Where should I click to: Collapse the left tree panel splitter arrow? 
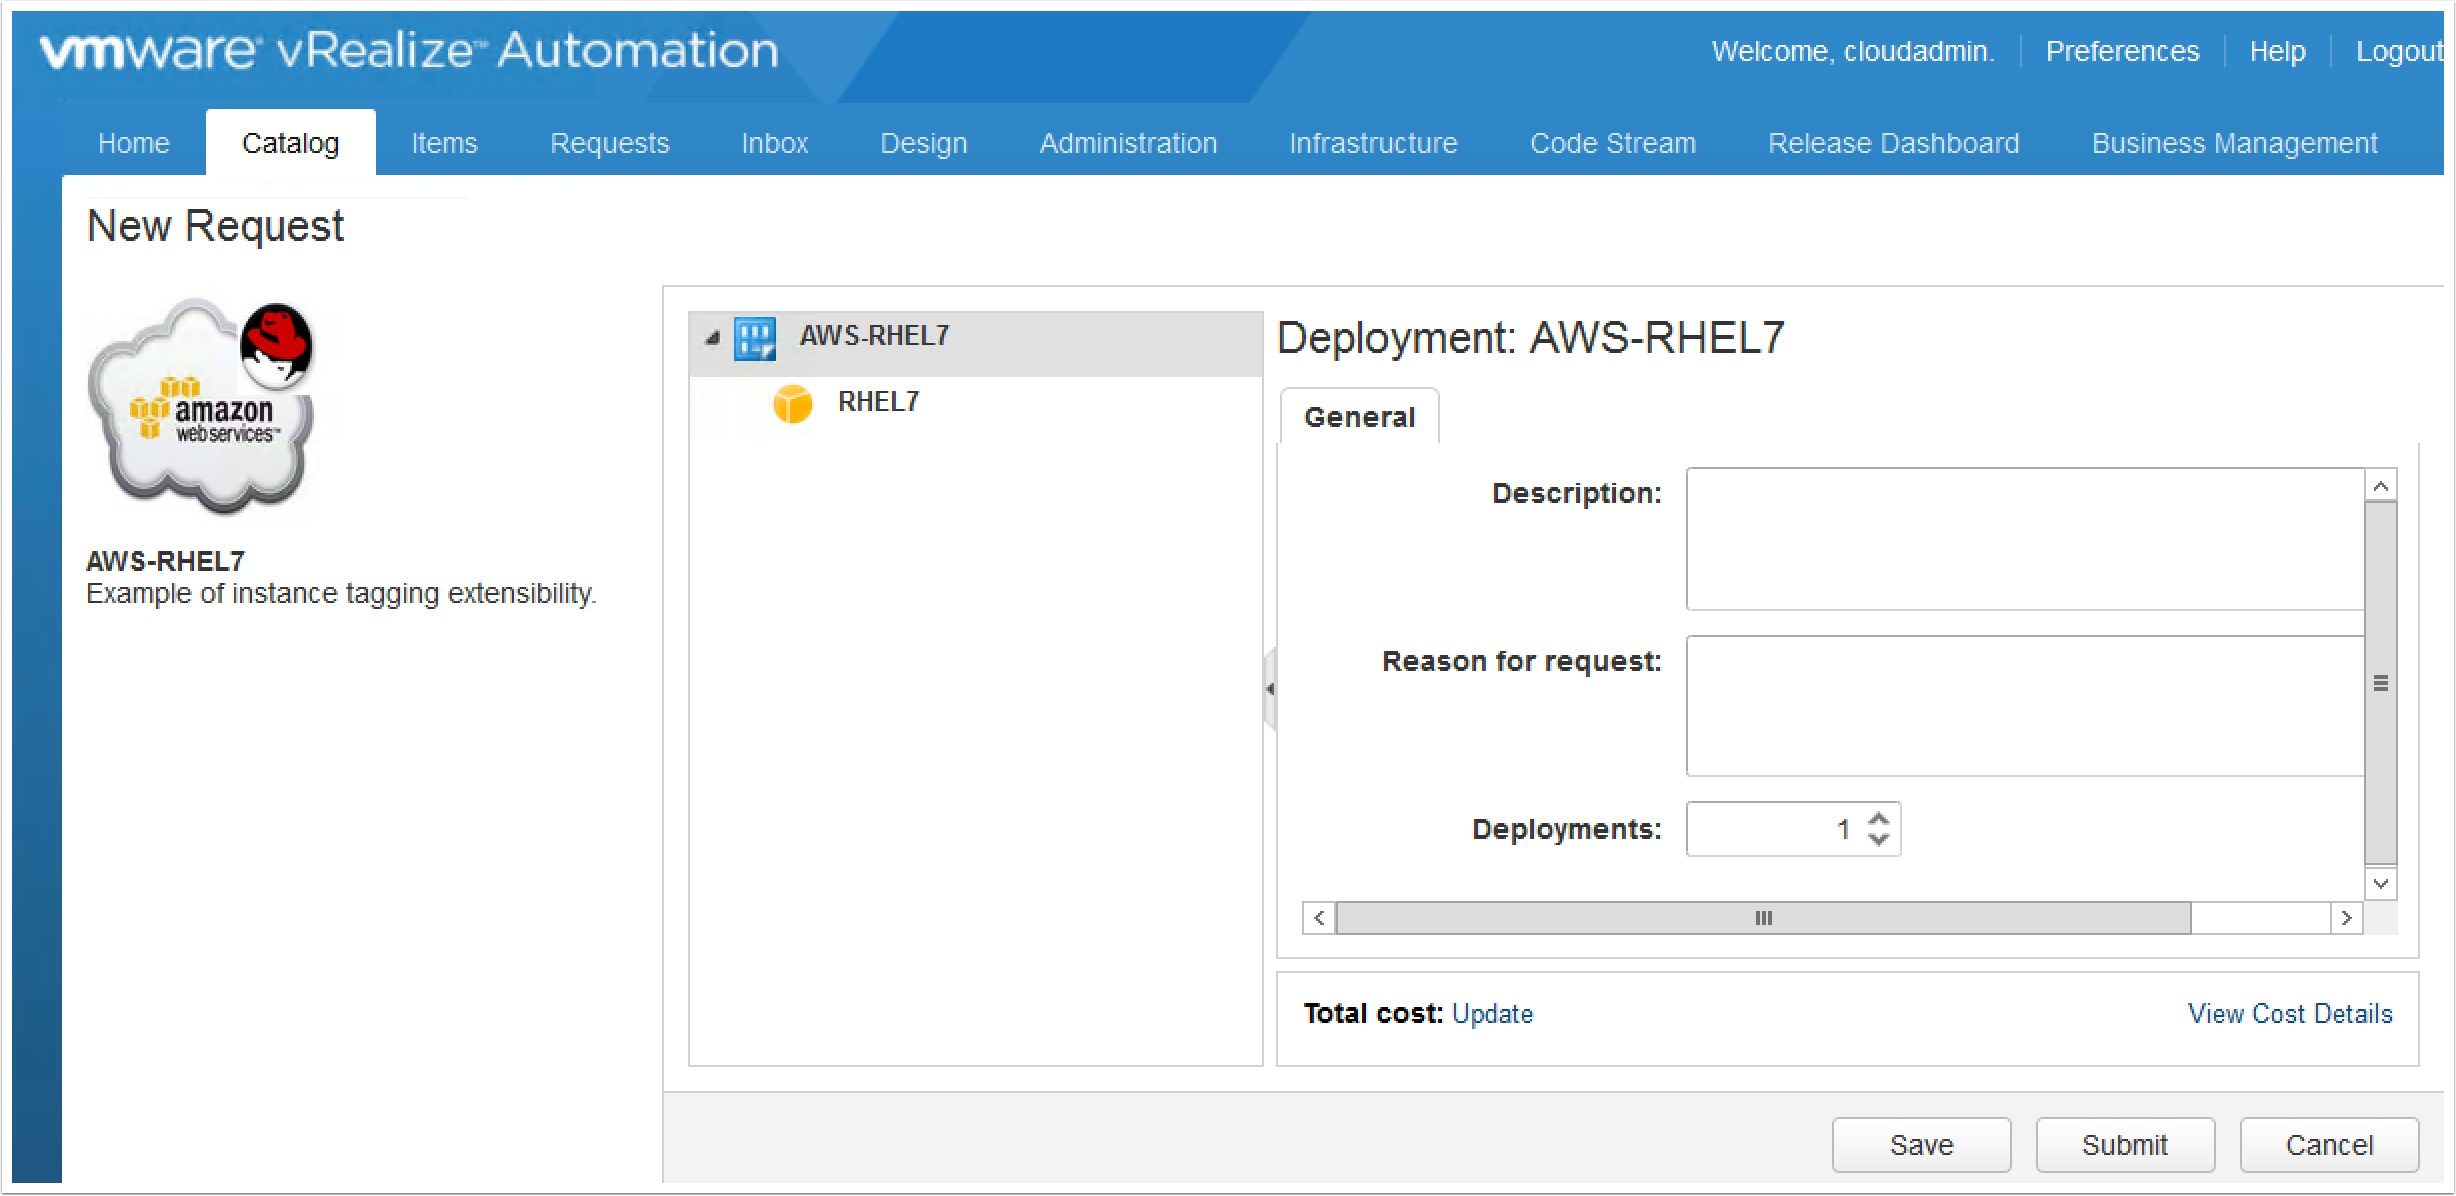[x=1270, y=689]
